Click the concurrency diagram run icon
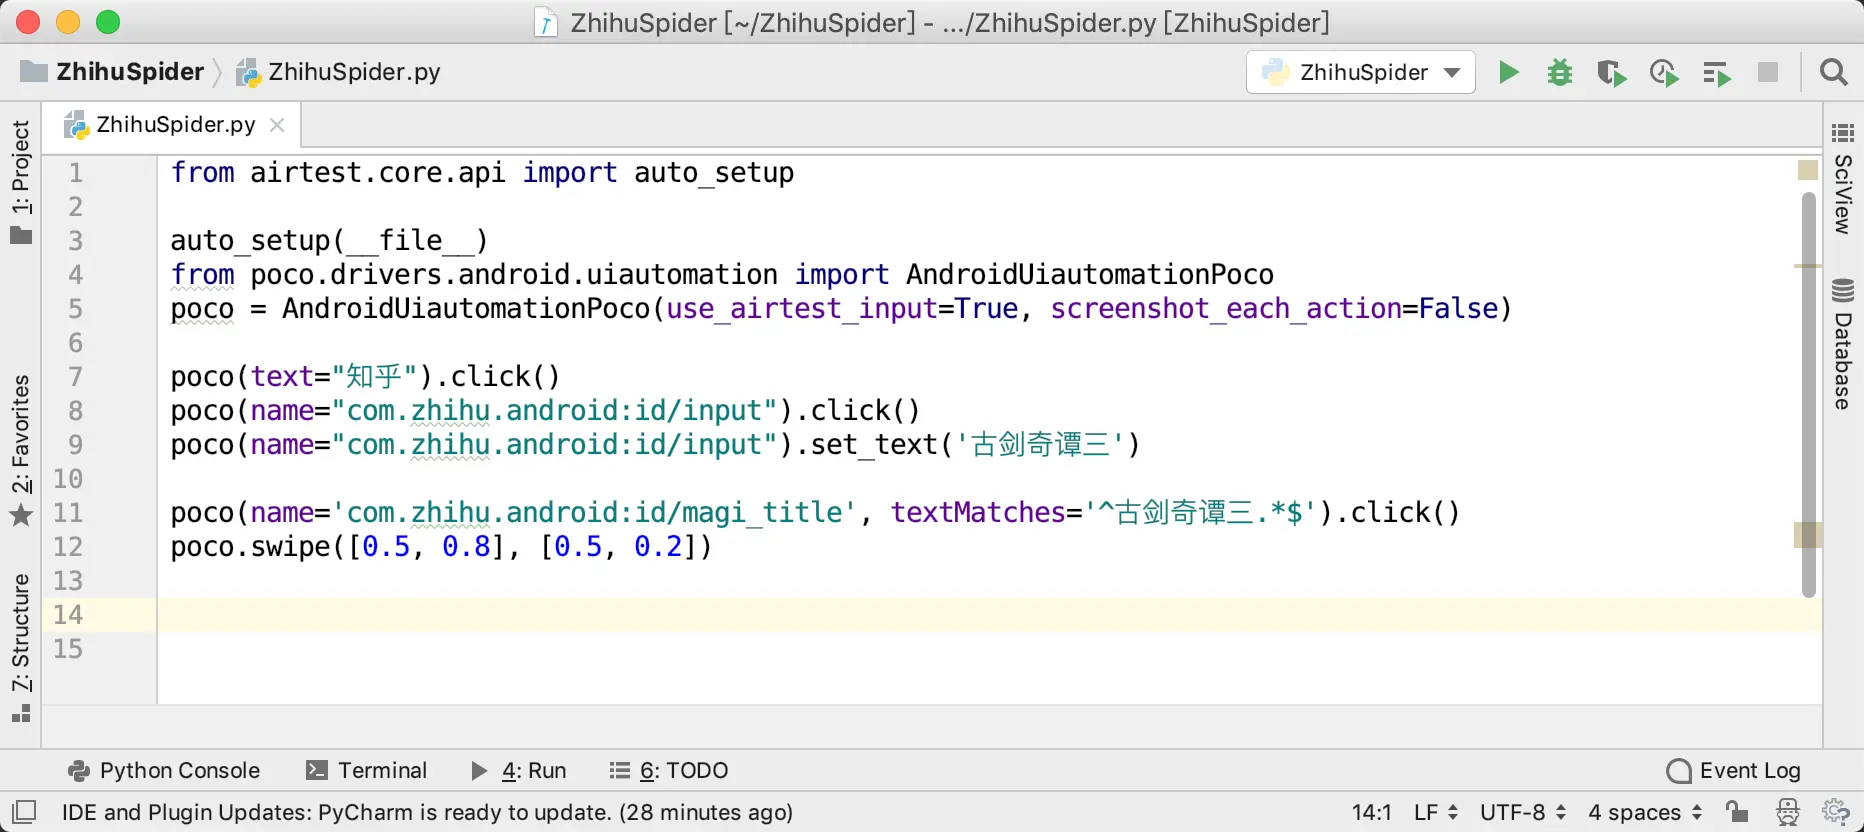1864x832 pixels. (x=1716, y=73)
